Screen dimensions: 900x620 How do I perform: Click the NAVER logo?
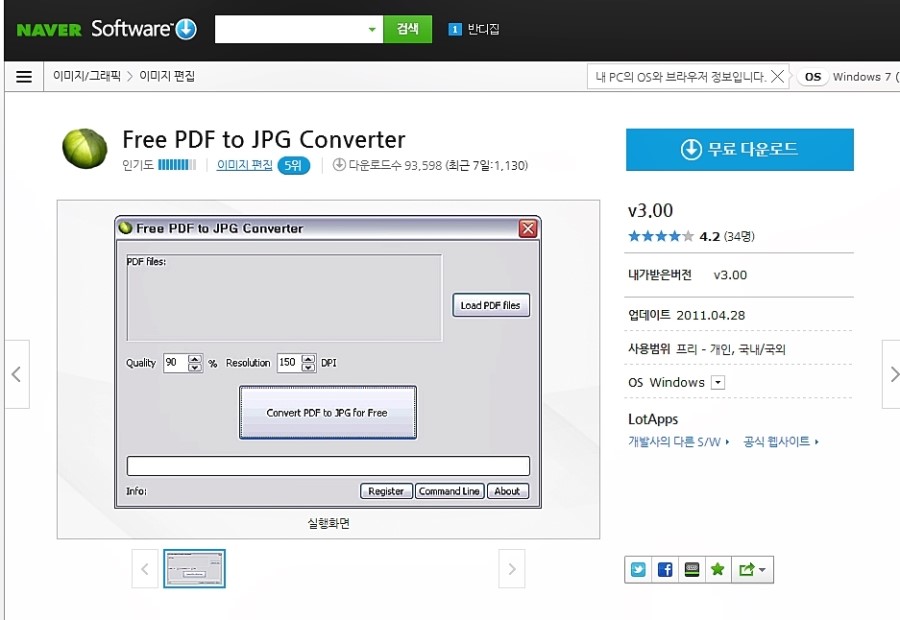pos(49,29)
